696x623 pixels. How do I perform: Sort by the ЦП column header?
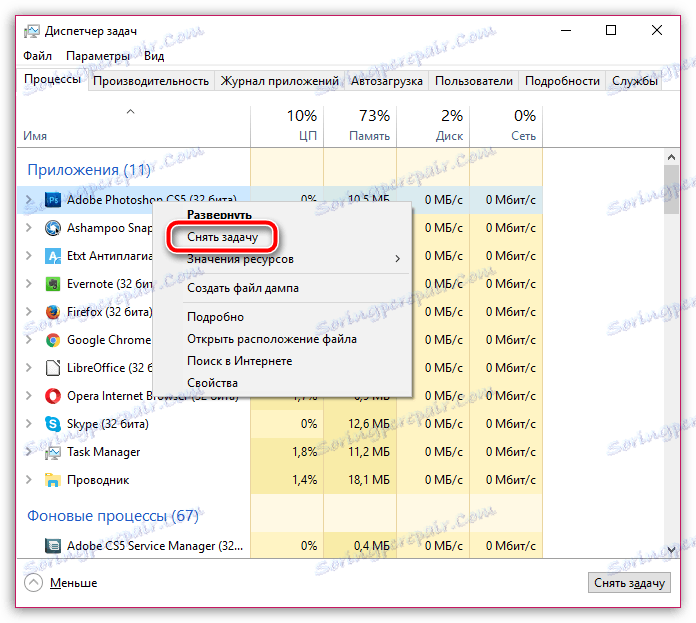pyautogui.click(x=287, y=126)
